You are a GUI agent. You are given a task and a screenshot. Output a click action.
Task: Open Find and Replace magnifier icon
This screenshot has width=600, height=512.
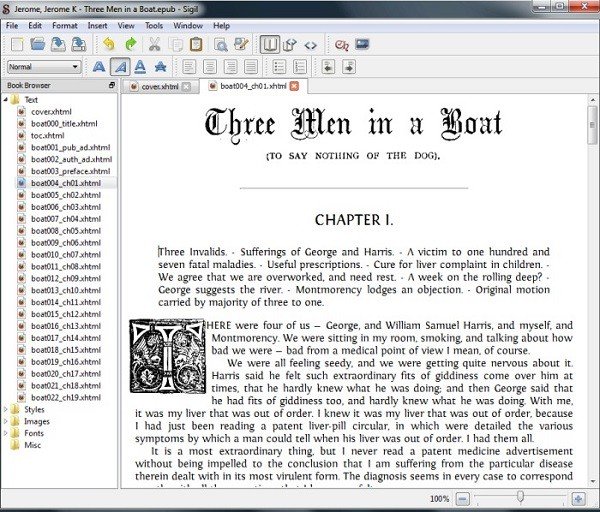(221, 45)
